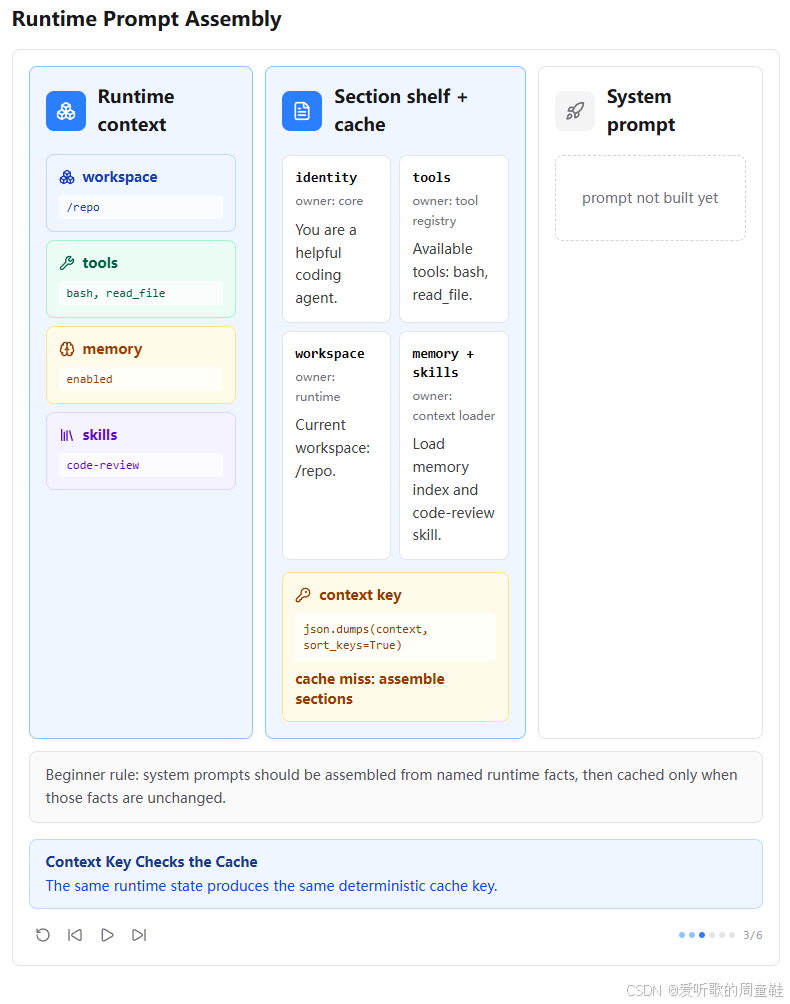790x1004 pixels.
Task: Click the System prompt rocket icon
Action: click(575, 111)
